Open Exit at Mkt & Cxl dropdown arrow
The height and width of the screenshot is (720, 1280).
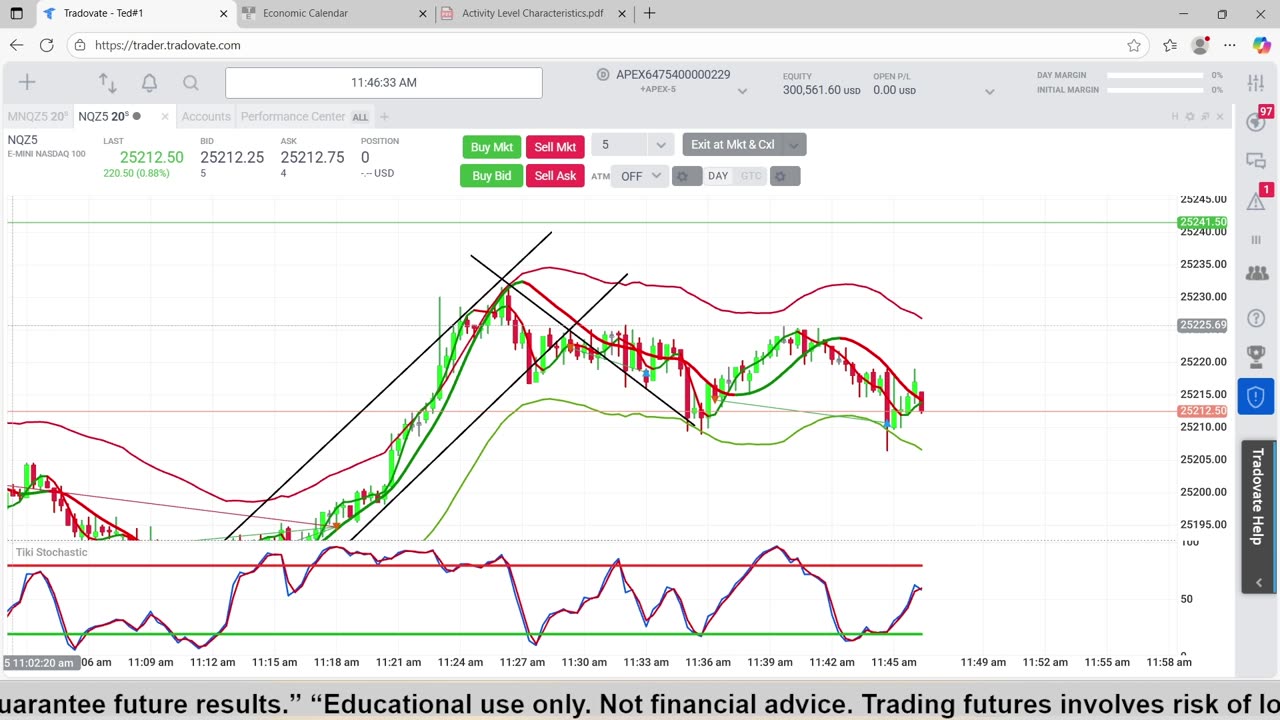(x=793, y=145)
